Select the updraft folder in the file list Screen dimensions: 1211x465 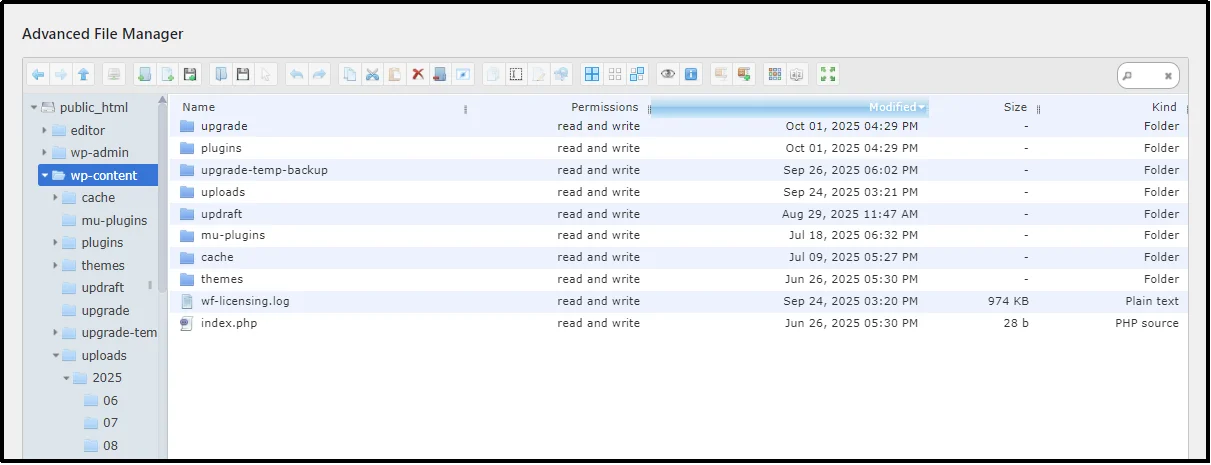click(x=679, y=214)
